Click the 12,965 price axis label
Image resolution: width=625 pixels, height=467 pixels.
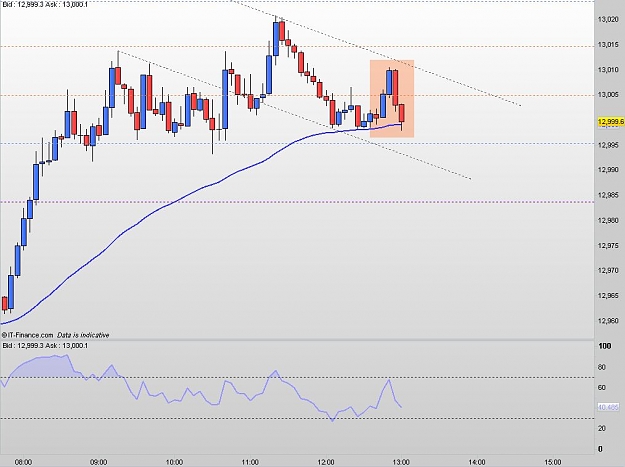point(608,296)
